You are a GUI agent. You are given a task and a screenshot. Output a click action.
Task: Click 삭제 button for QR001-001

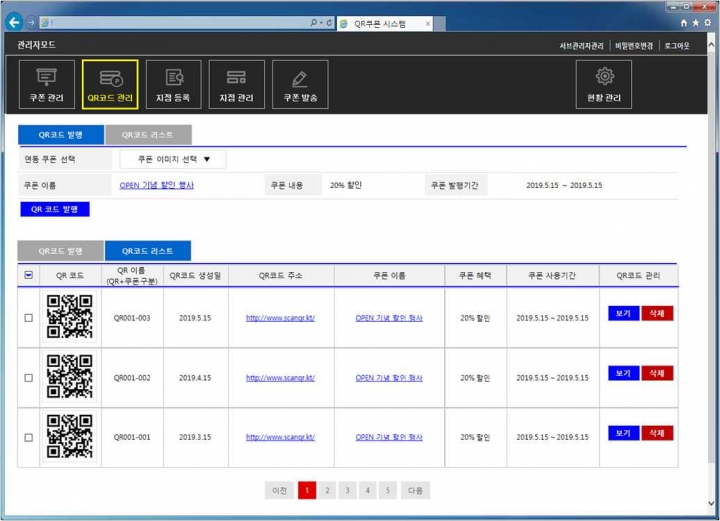[657, 433]
